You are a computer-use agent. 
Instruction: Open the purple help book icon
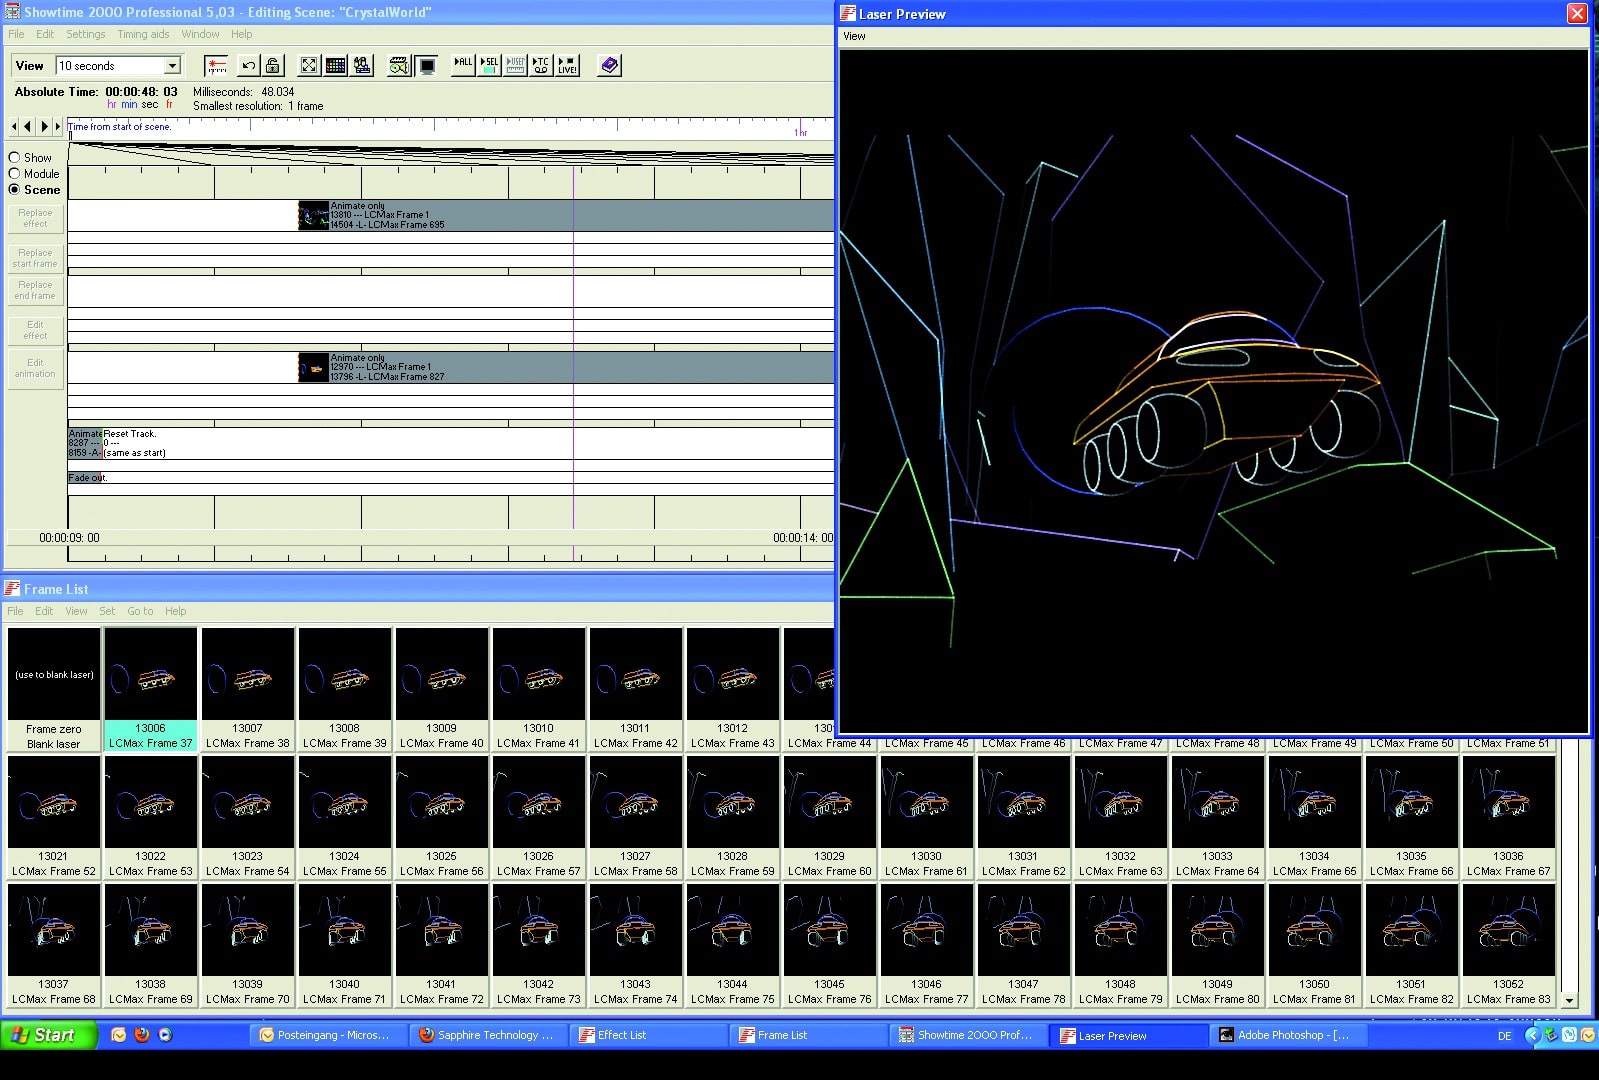pyautogui.click(x=609, y=66)
